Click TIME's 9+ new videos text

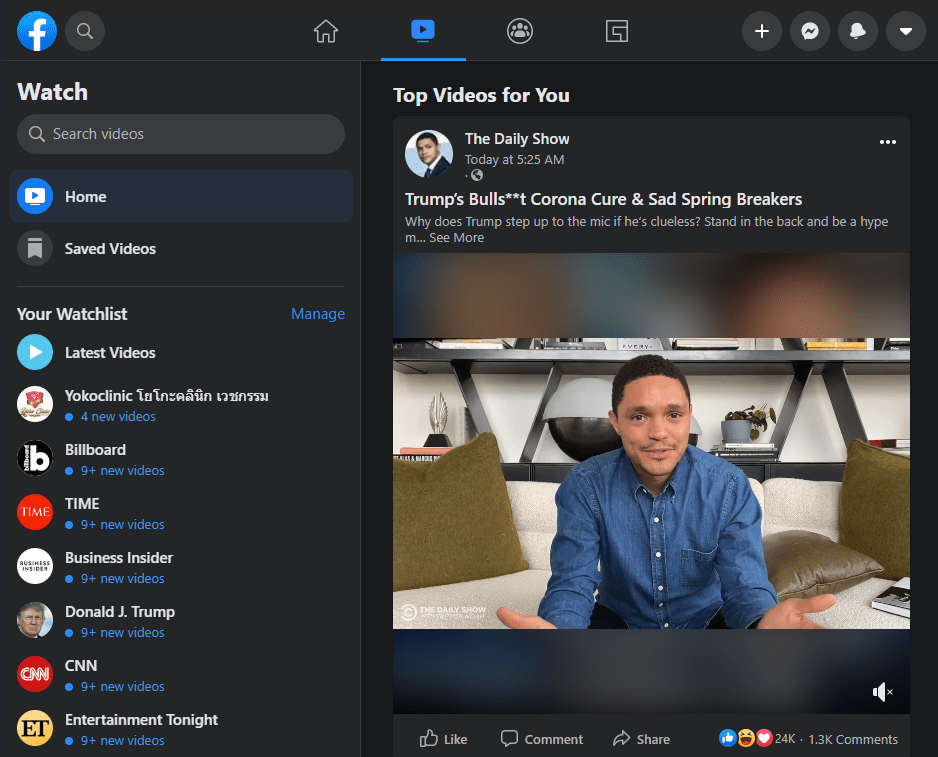pos(122,524)
